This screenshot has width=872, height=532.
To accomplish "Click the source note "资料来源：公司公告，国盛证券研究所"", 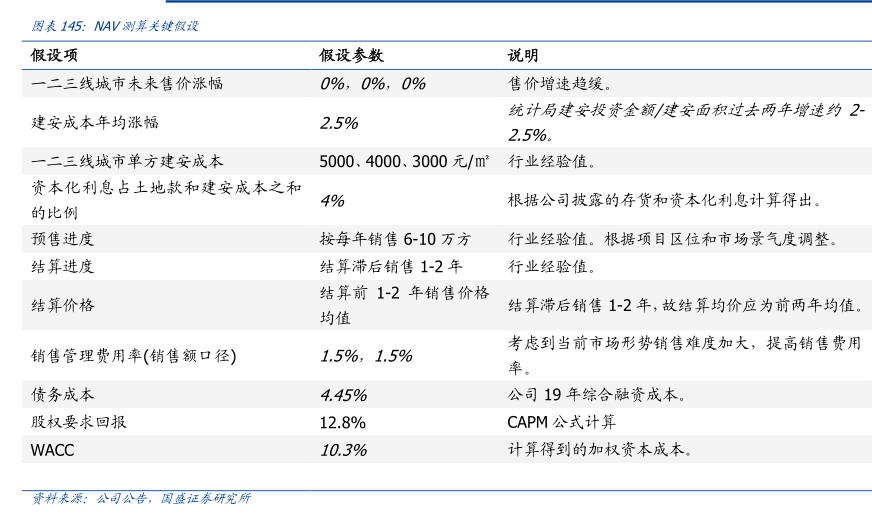I will coord(141,499).
